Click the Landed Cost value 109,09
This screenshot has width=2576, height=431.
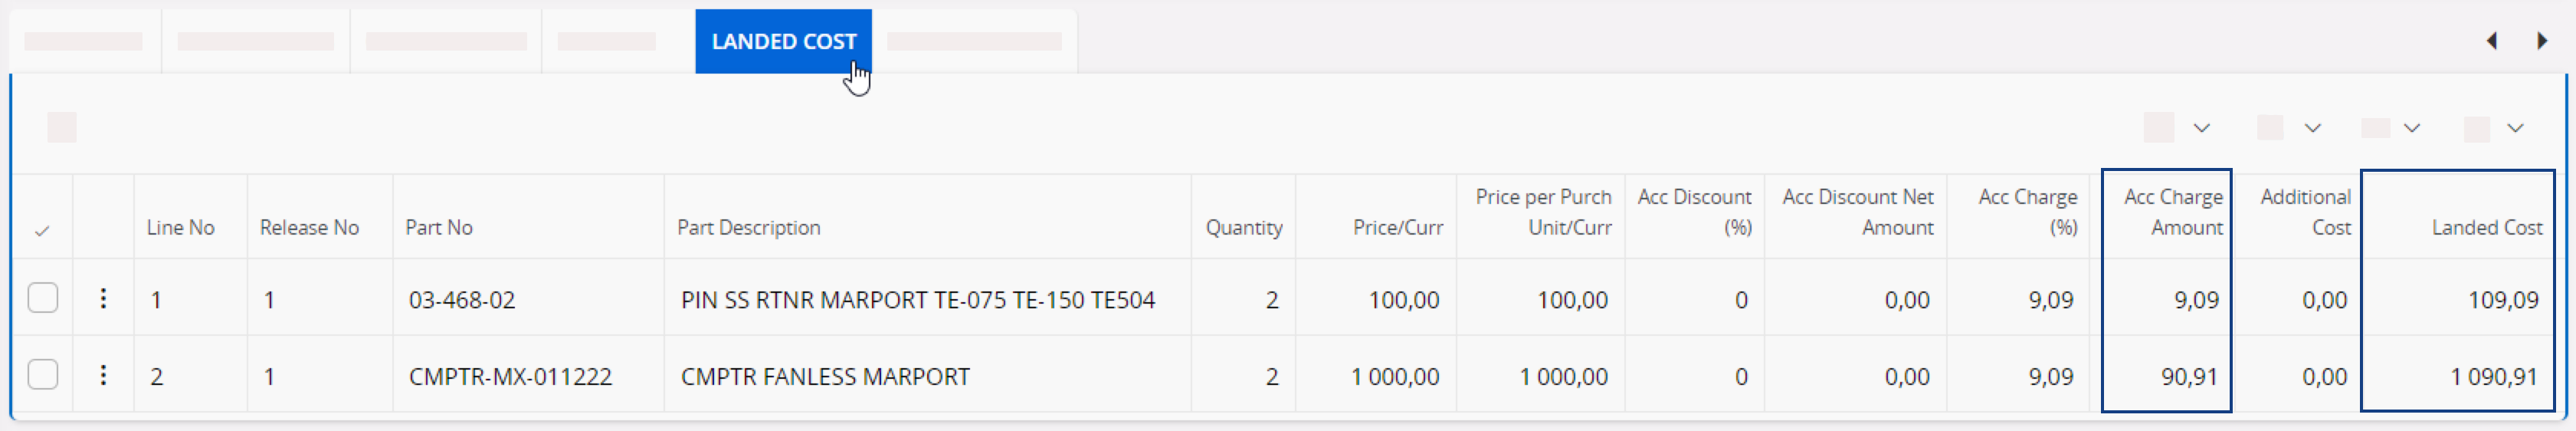(x=2502, y=300)
